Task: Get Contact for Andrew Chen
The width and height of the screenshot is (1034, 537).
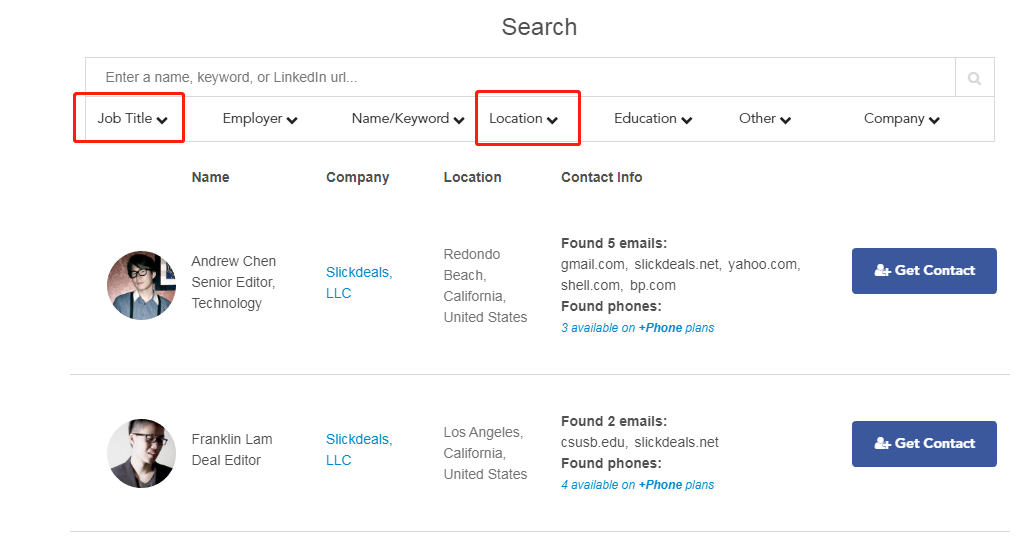Action: [x=924, y=271]
